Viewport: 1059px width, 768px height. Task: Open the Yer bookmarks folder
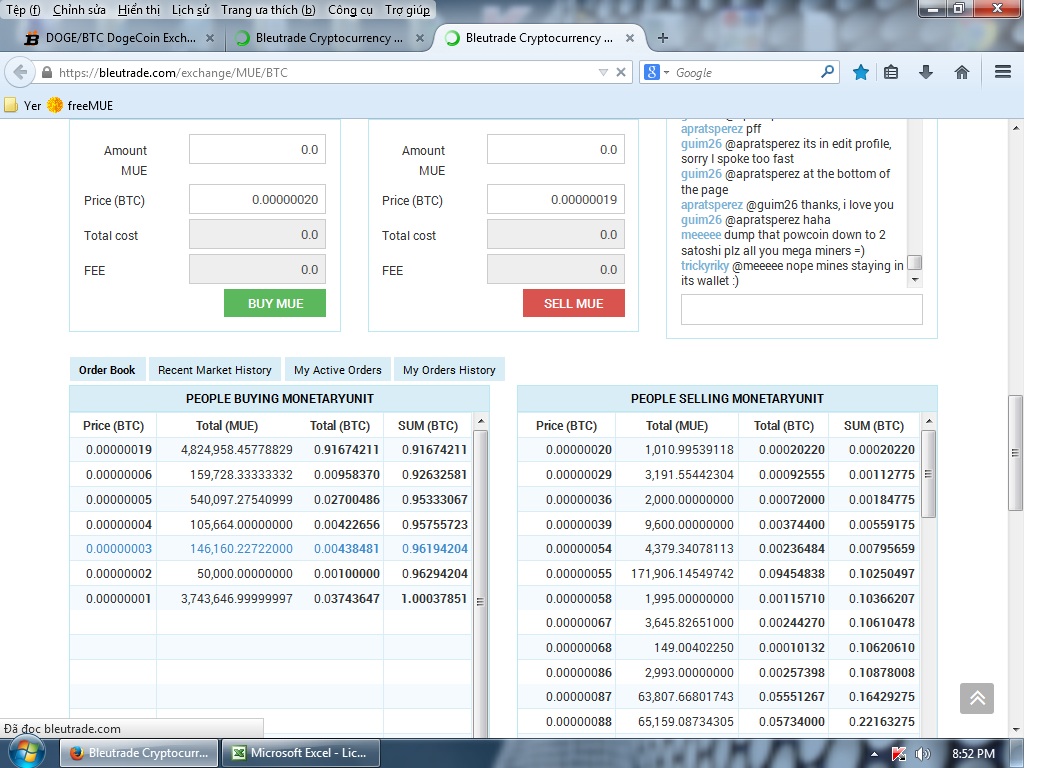click(x=23, y=105)
